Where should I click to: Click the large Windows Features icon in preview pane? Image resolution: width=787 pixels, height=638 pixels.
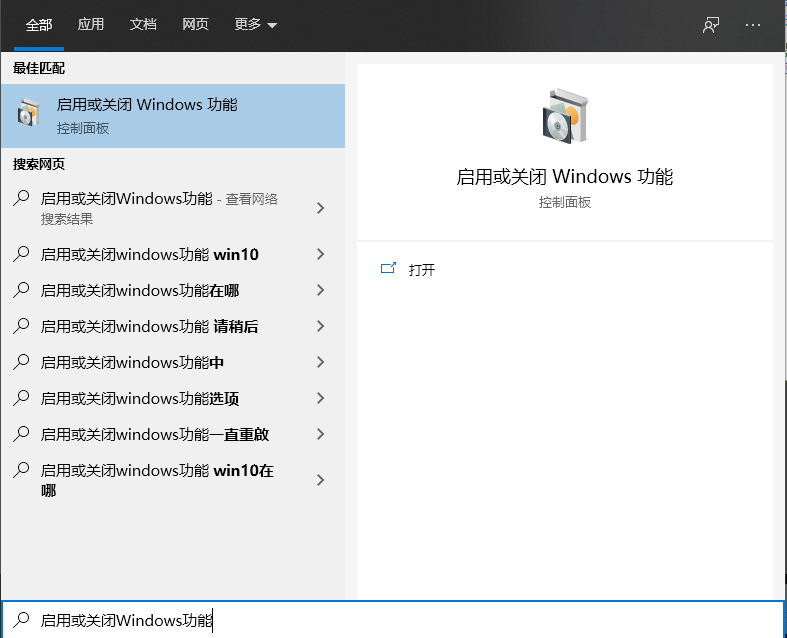click(564, 115)
